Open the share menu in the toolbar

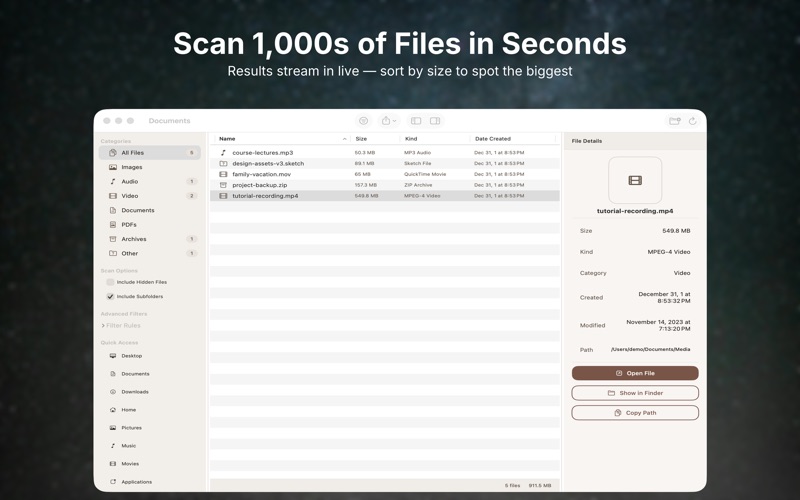point(389,121)
